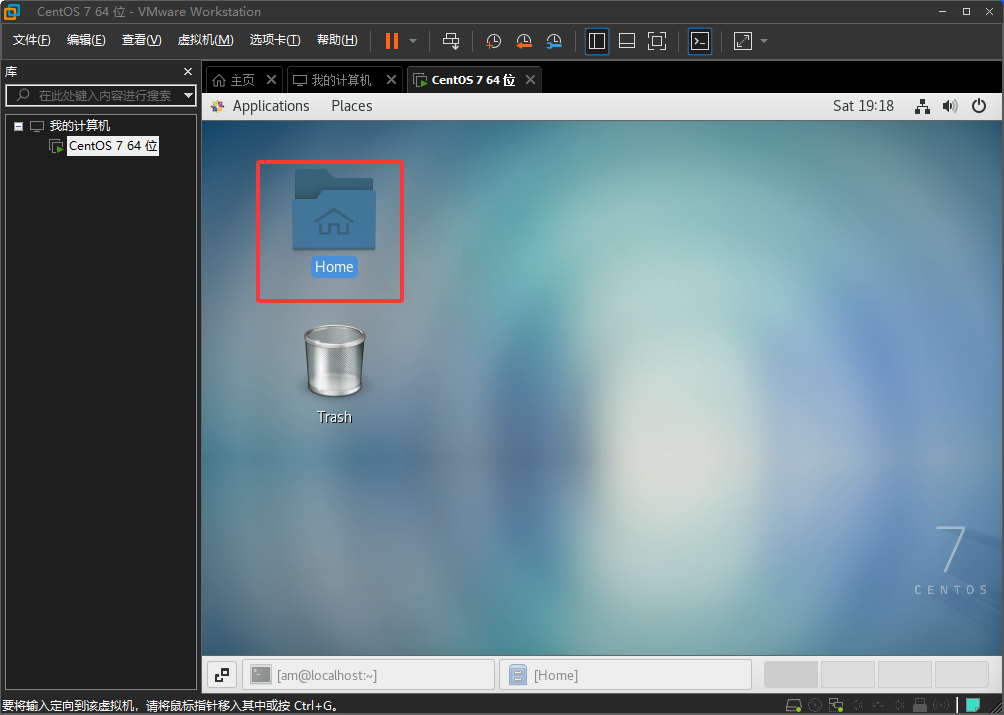Select the Home folder desktop icon
This screenshot has height=715, width=1004.
(x=334, y=223)
